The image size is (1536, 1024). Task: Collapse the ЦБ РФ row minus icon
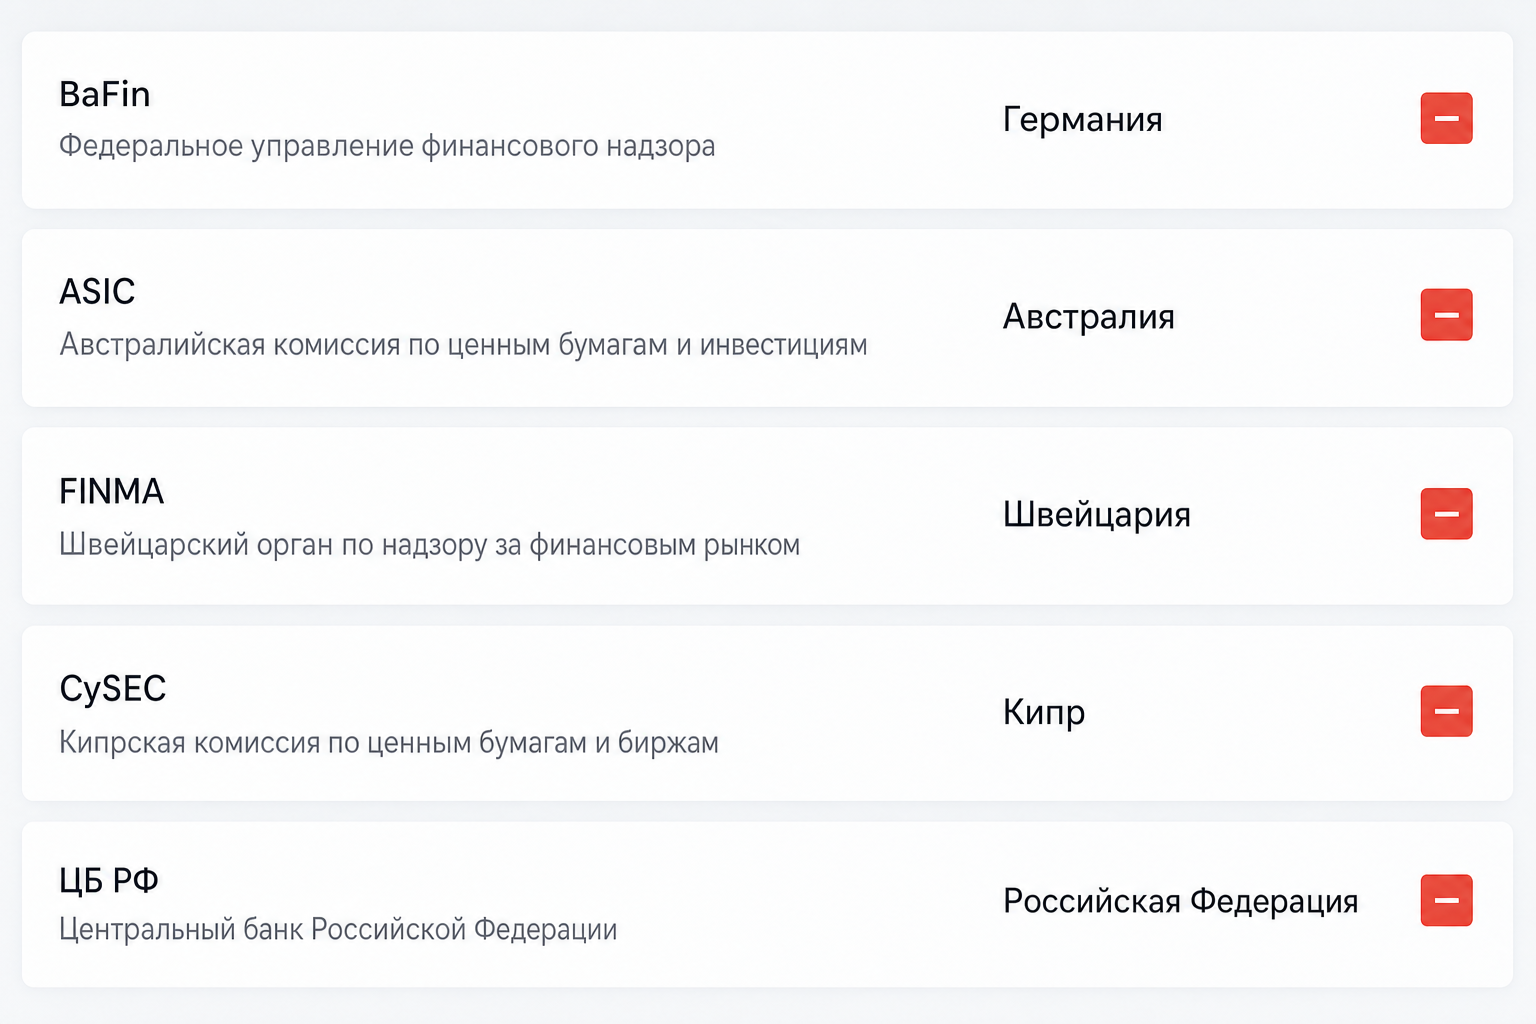(x=1446, y=900)
